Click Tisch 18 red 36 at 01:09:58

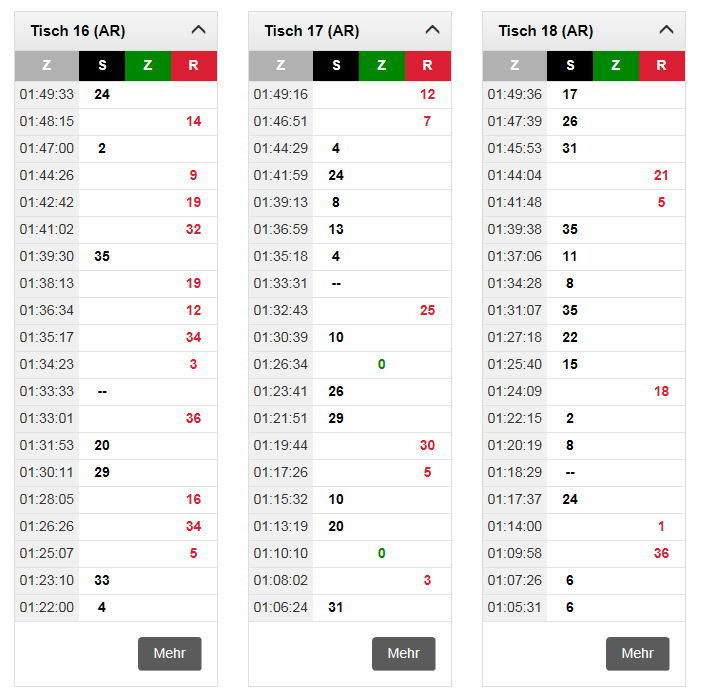click(661, 554)
